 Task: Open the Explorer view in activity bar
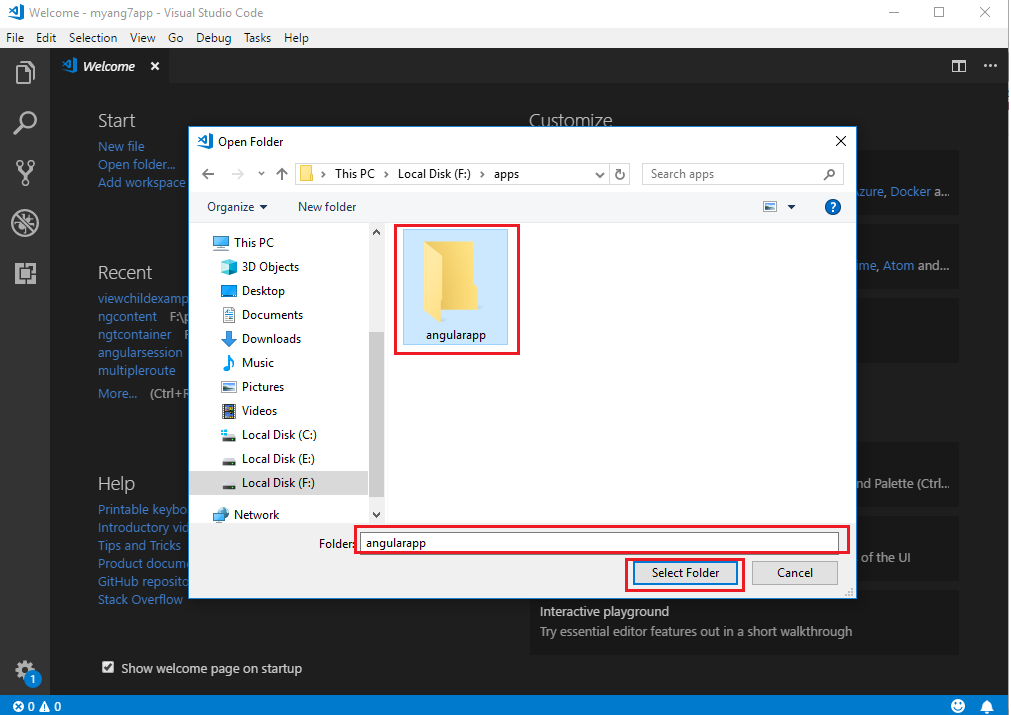click(x=25, y=73)
